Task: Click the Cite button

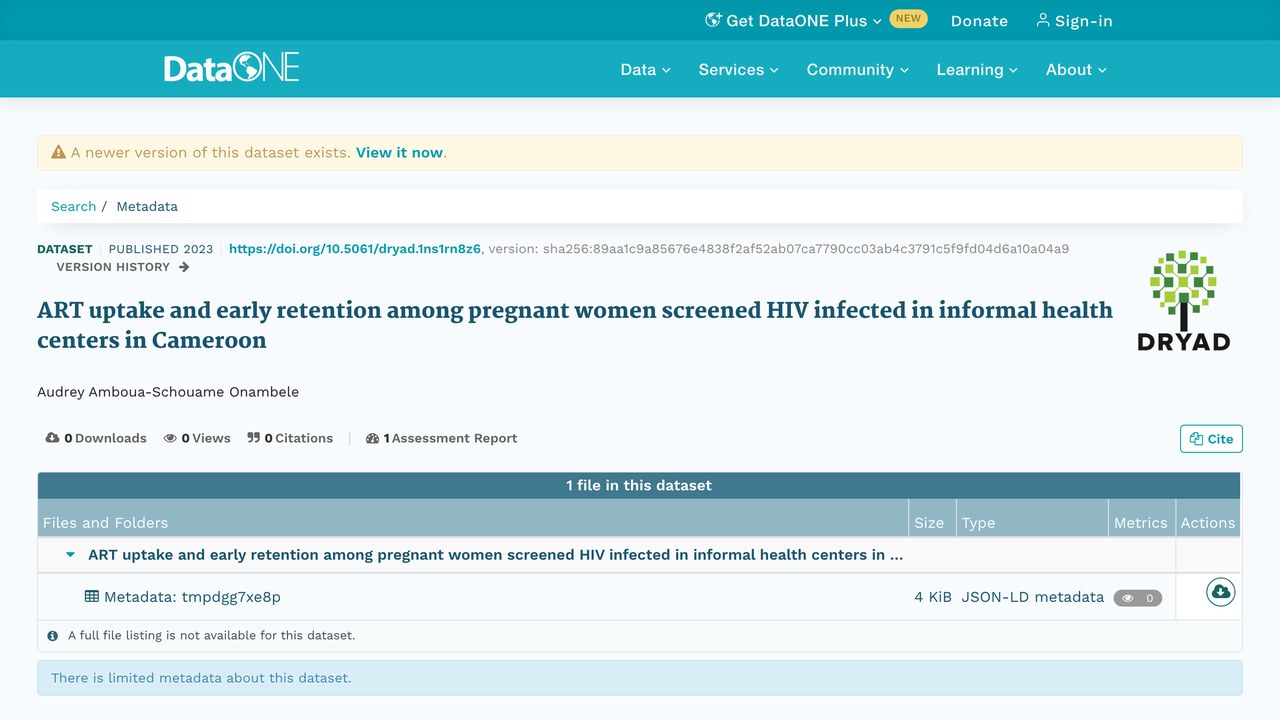Action: coord(1211,439)
